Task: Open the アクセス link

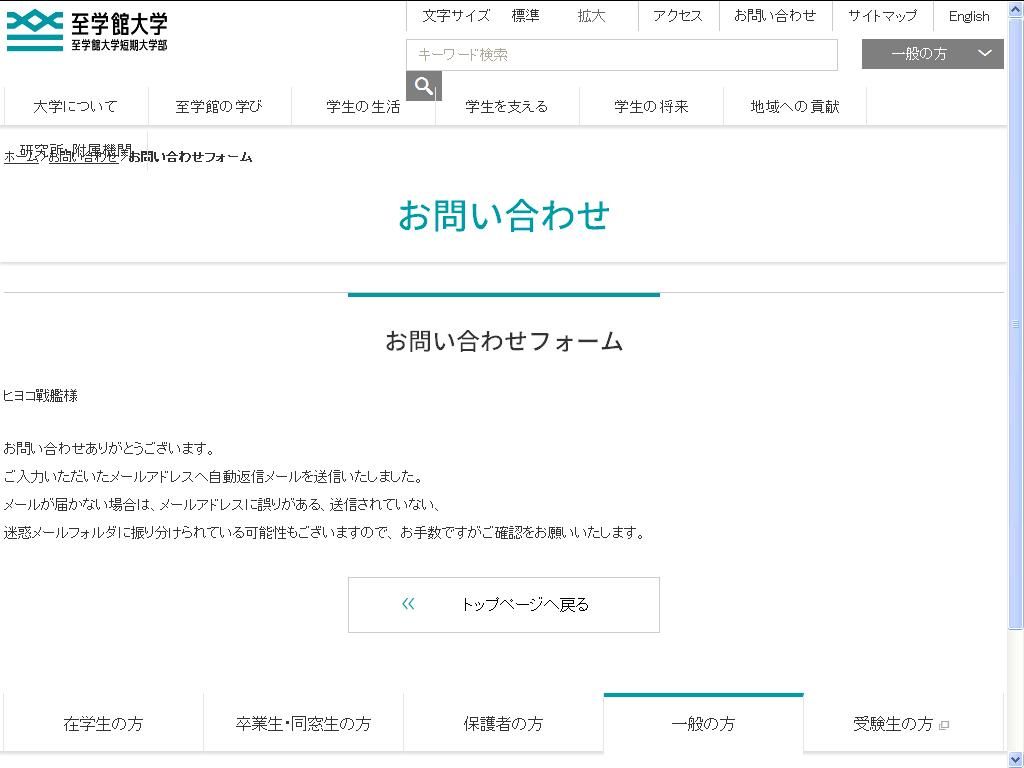Action: click(677, 16)
